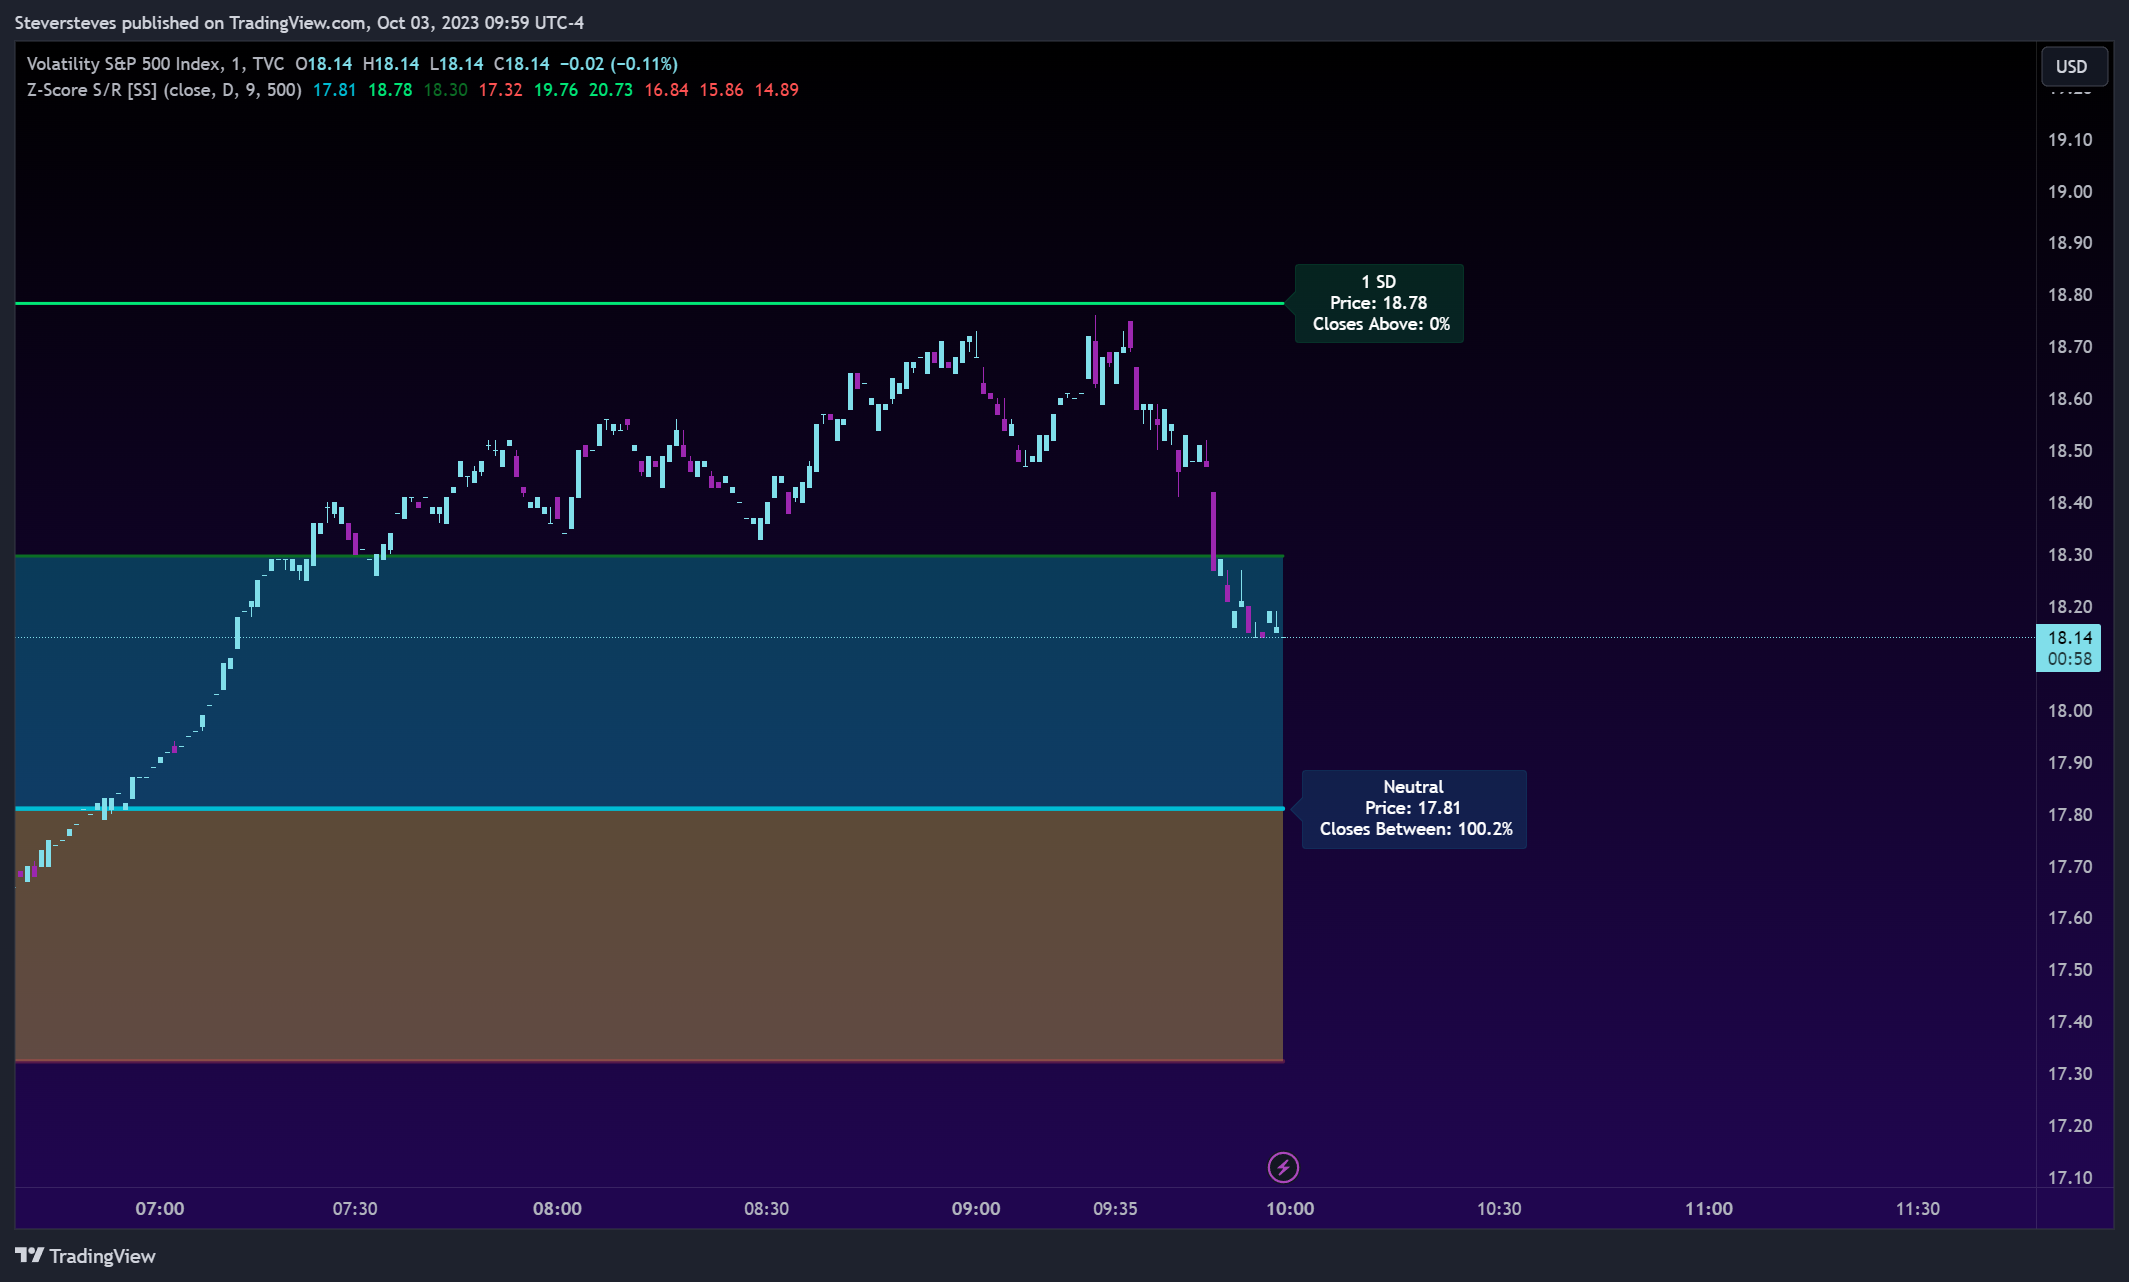Click indicator value 18.30 in legend
This screenshot has height=1282, width=2129.
(445, 90)
